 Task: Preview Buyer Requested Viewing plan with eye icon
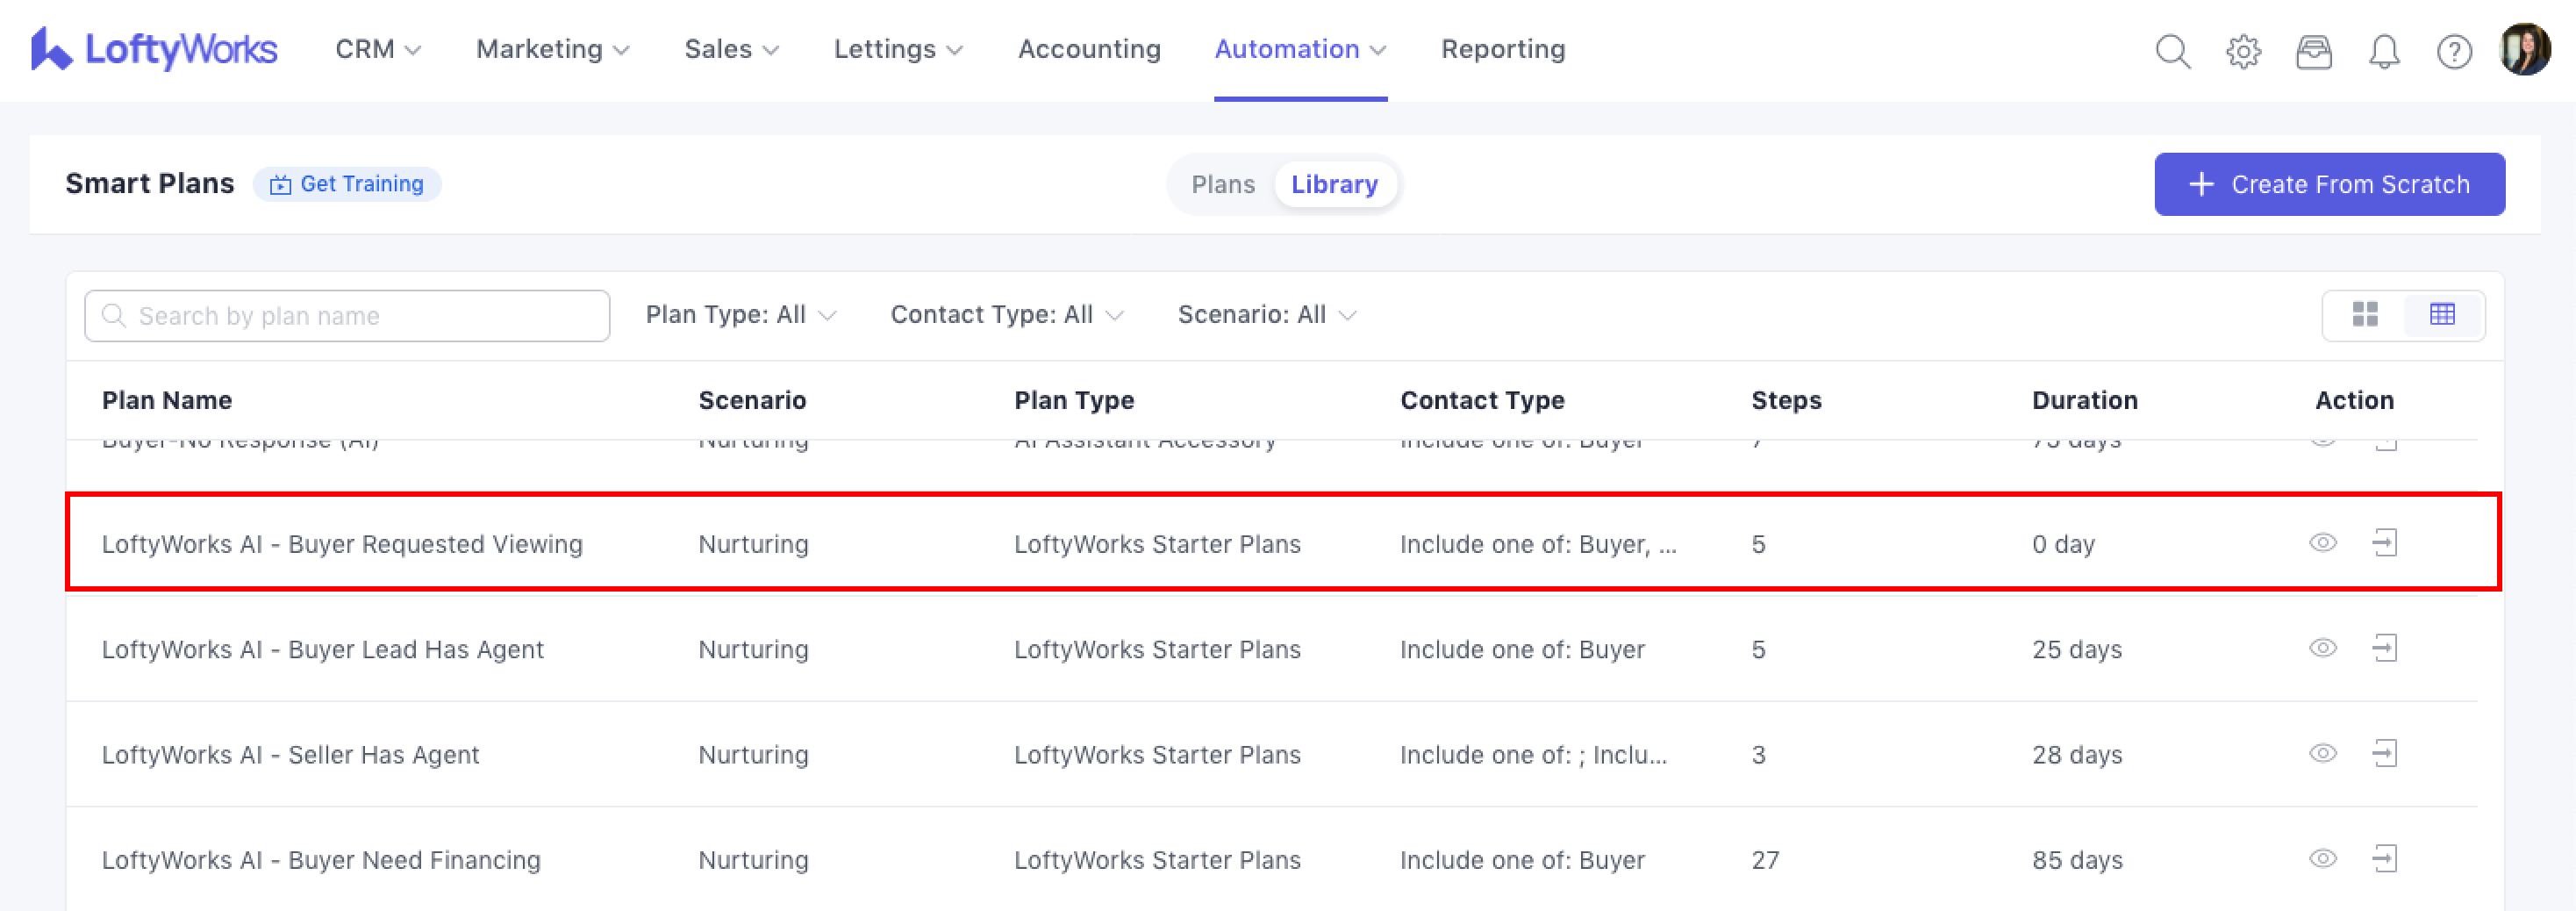click(x=2322, y=543)
